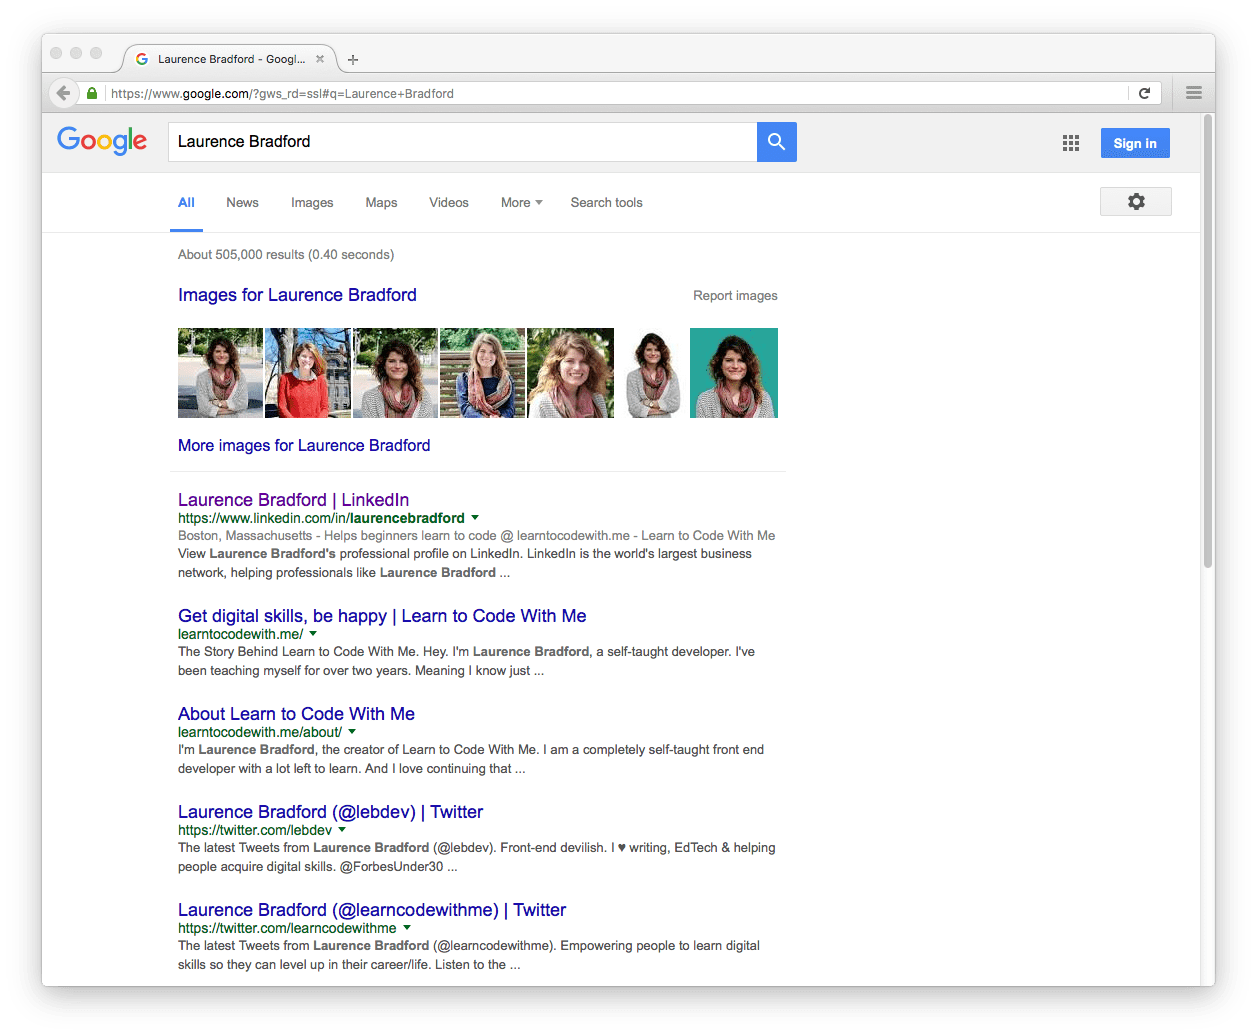This screenshot has height=1036, width=1257.
Task: Select the All search tab
Action: [186, 202]
